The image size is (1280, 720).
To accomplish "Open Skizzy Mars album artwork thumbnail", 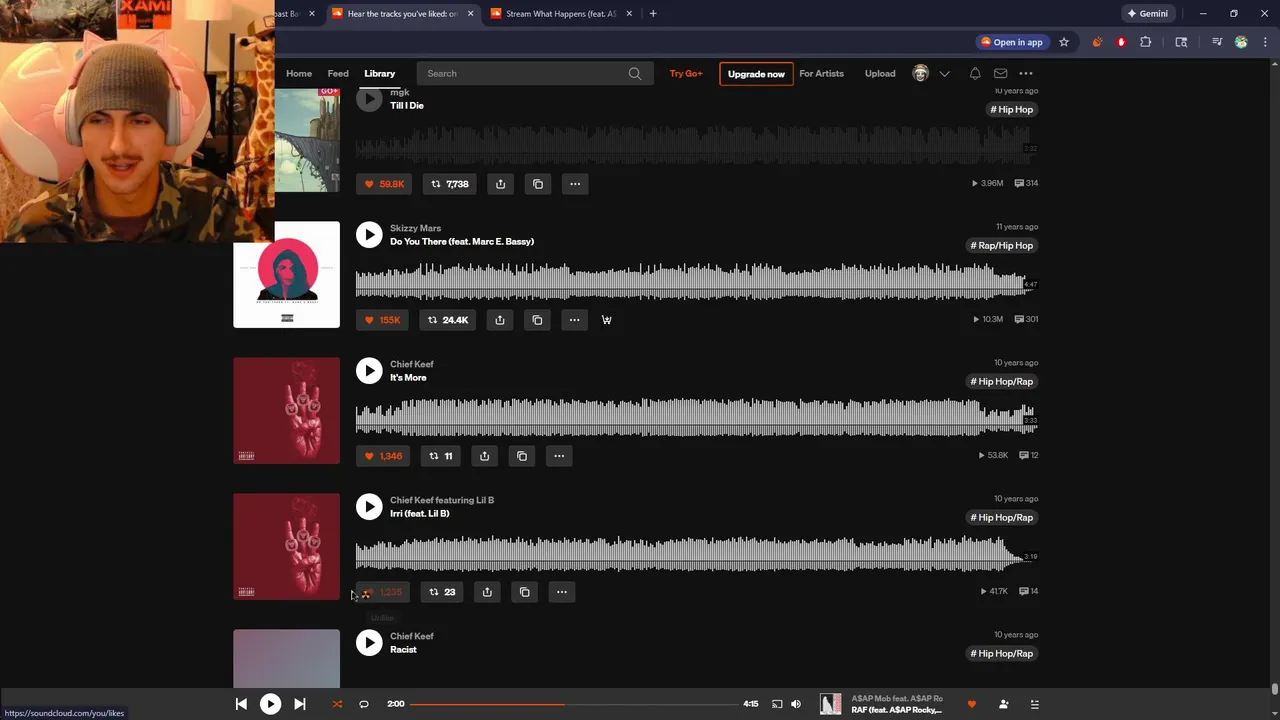I will tap(286, 275).
